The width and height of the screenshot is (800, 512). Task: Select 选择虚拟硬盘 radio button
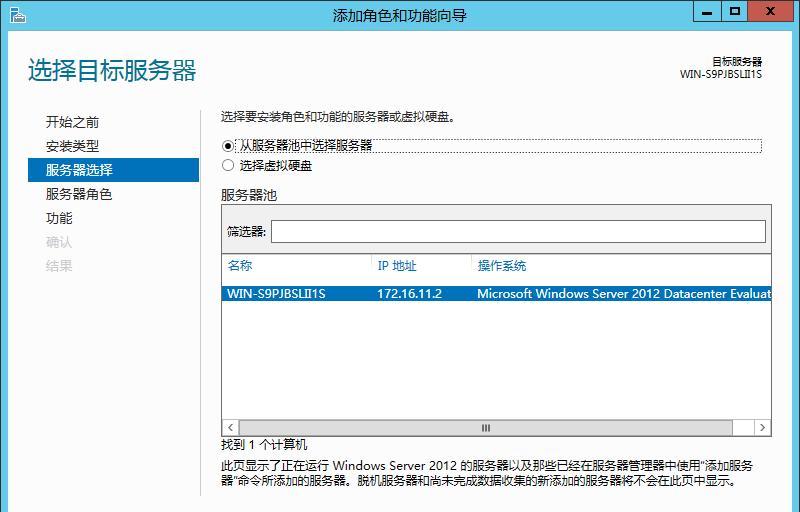pyautogui.click(x=228, y=165)
